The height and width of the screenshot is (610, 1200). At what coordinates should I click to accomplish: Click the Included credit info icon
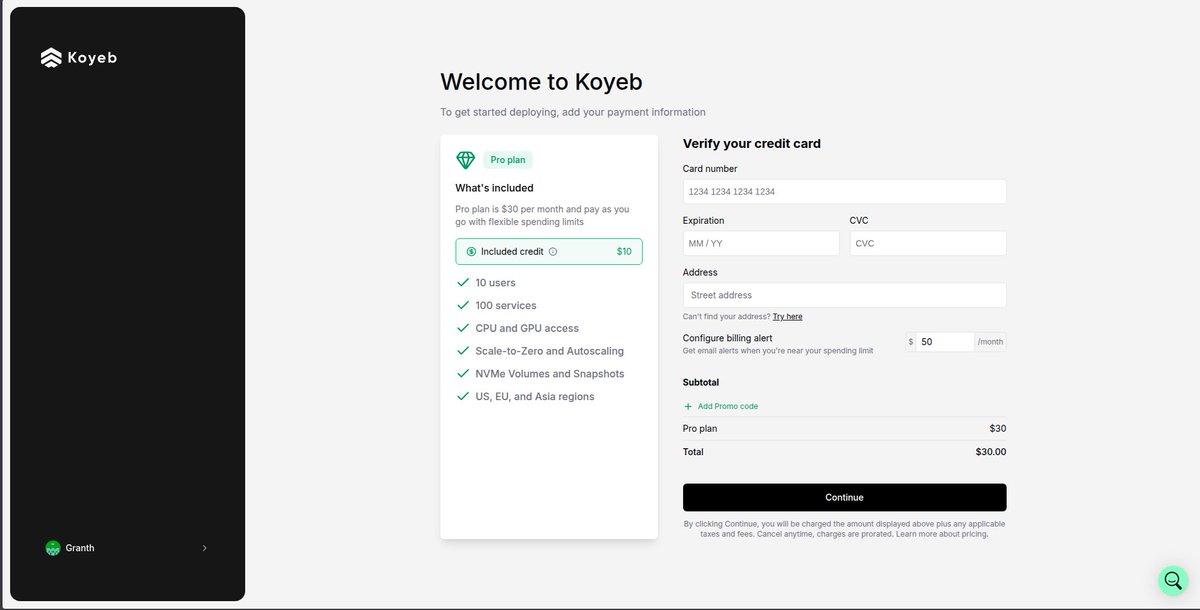pyautogui.click(x=553, y=252)
